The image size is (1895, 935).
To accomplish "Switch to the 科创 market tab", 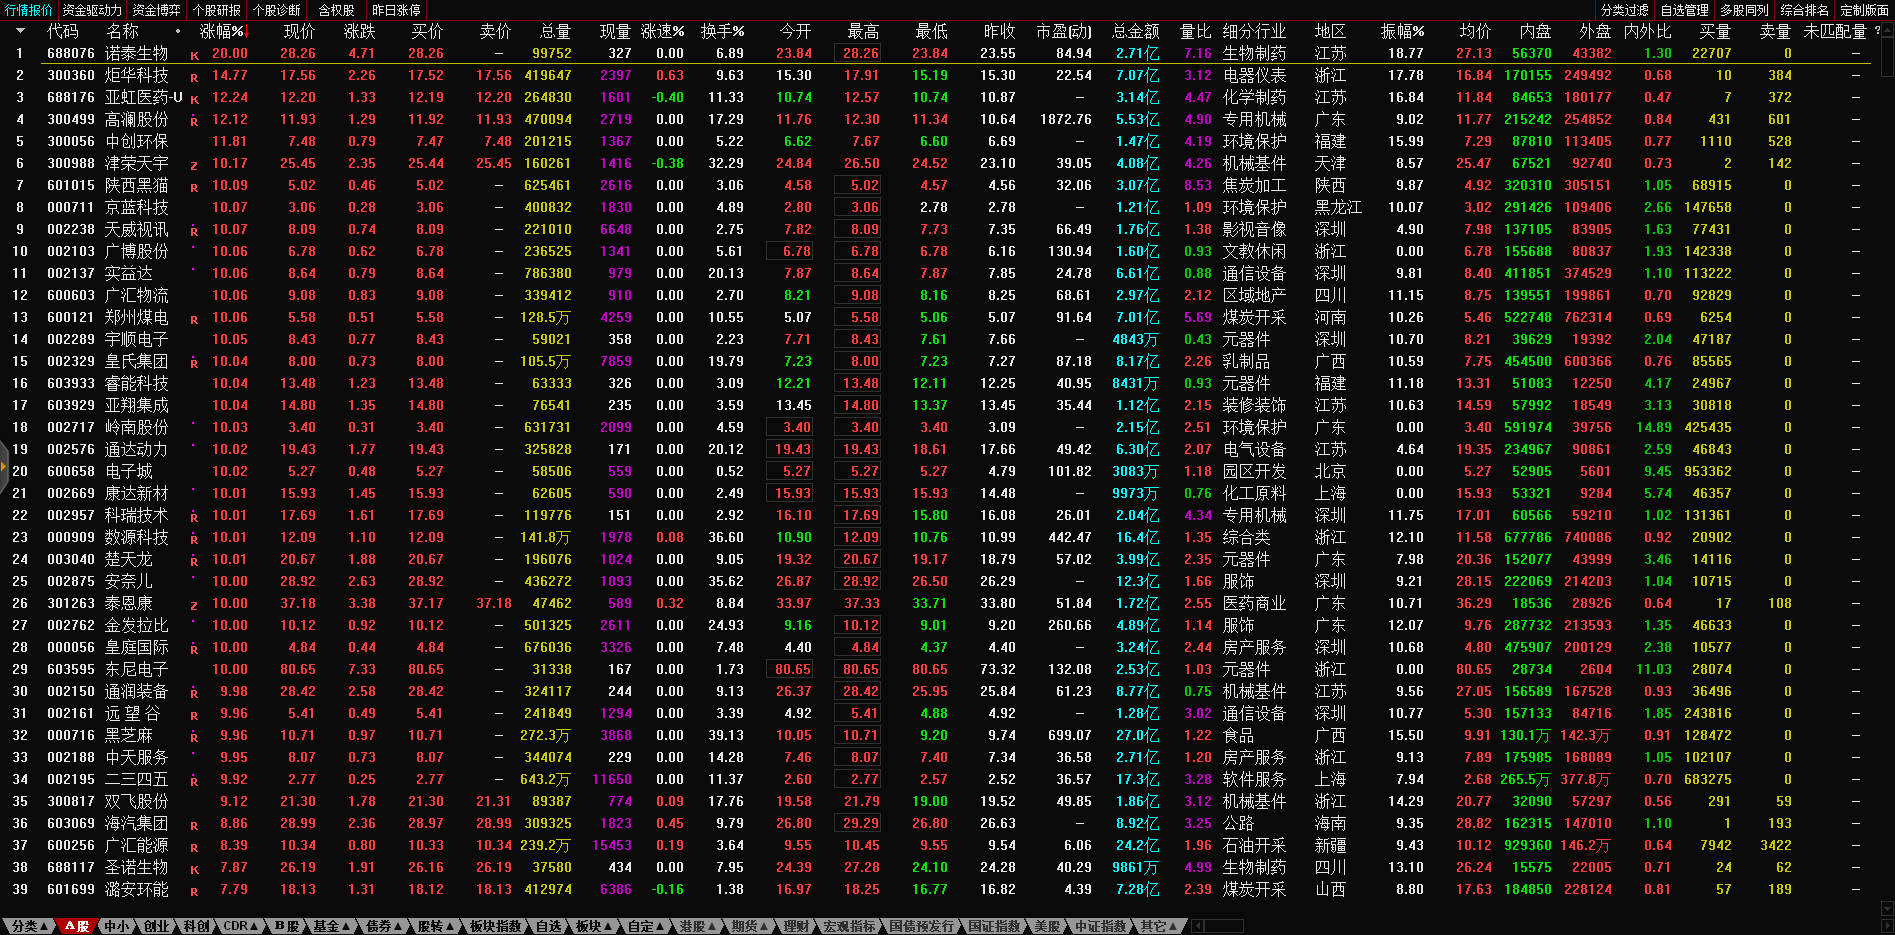I will click(x=196, y=926).
